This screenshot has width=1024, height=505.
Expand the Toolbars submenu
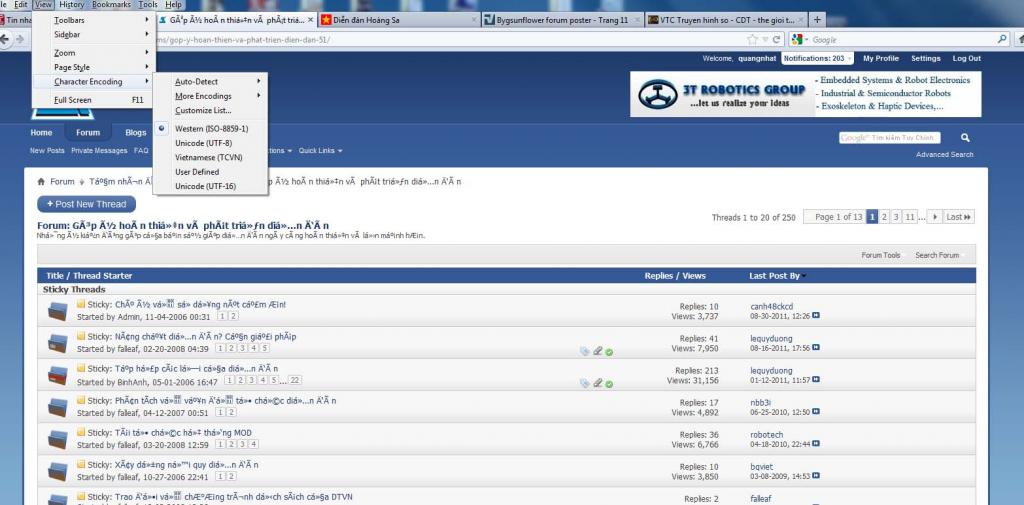pos(92,20)
